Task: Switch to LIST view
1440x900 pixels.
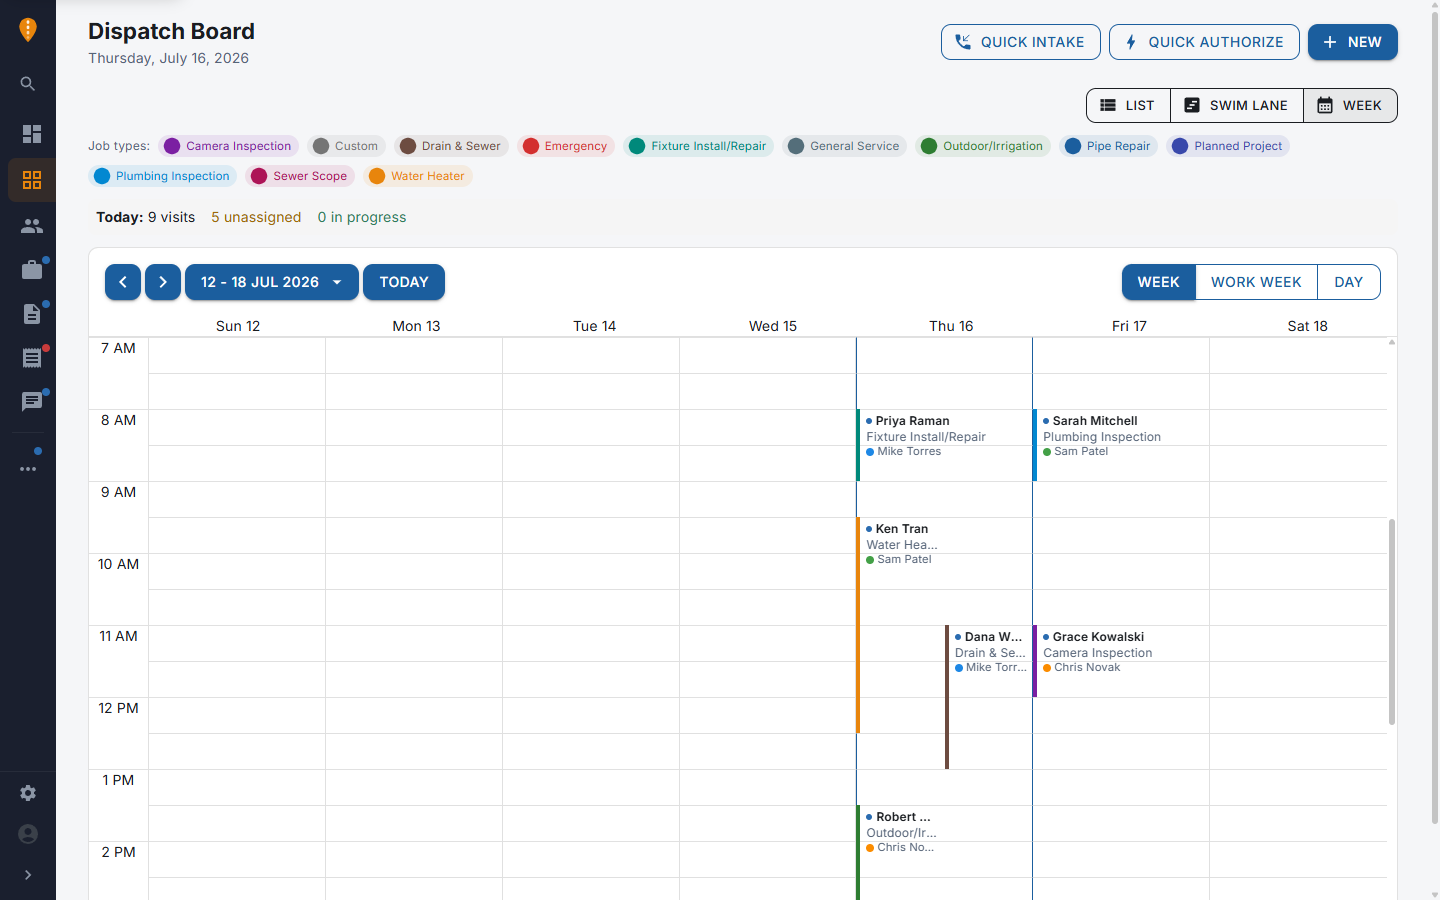Action: pos(1128,105)
